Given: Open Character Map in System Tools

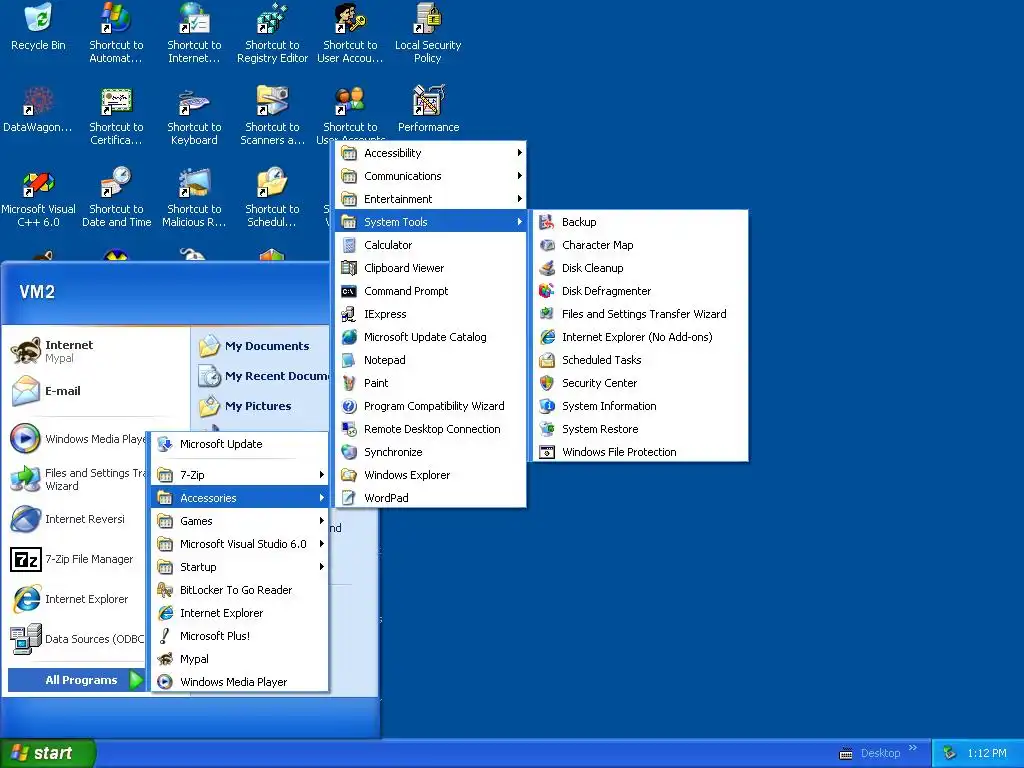Looking at the screenshot, I should click(x=641, y=245).
